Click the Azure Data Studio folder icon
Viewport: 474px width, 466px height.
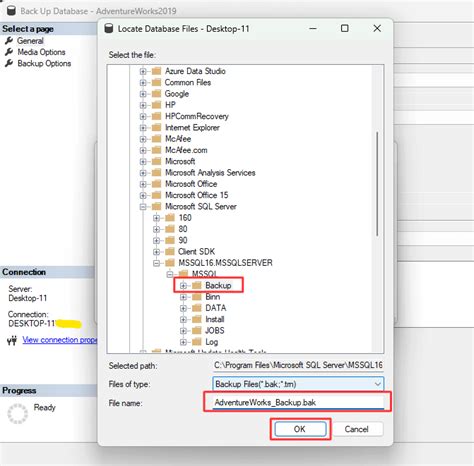[x=156, y=71]
